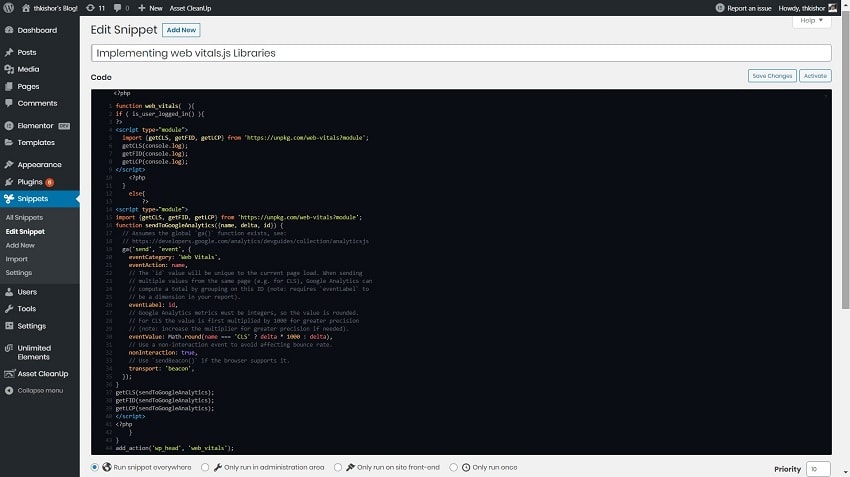
Task: Click the Snippets scissors icon
Action: 9,199
